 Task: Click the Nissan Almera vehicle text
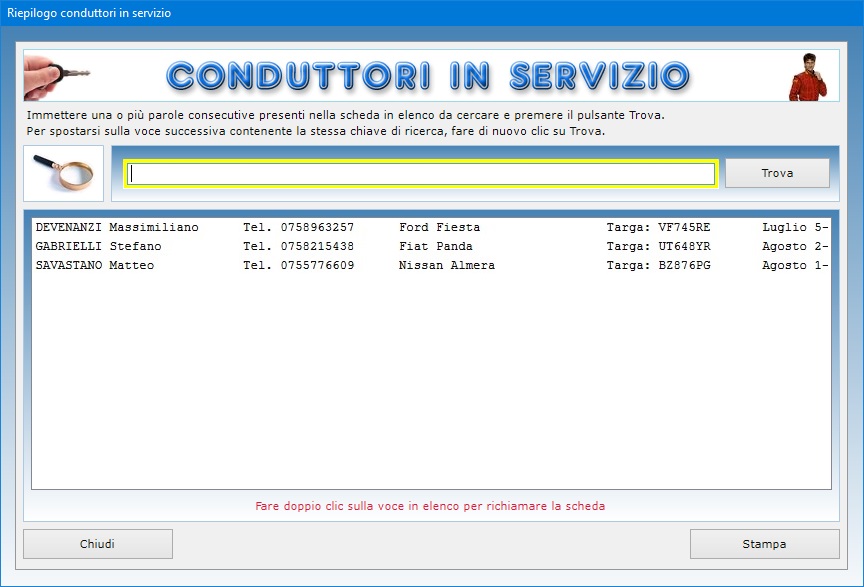446,265
